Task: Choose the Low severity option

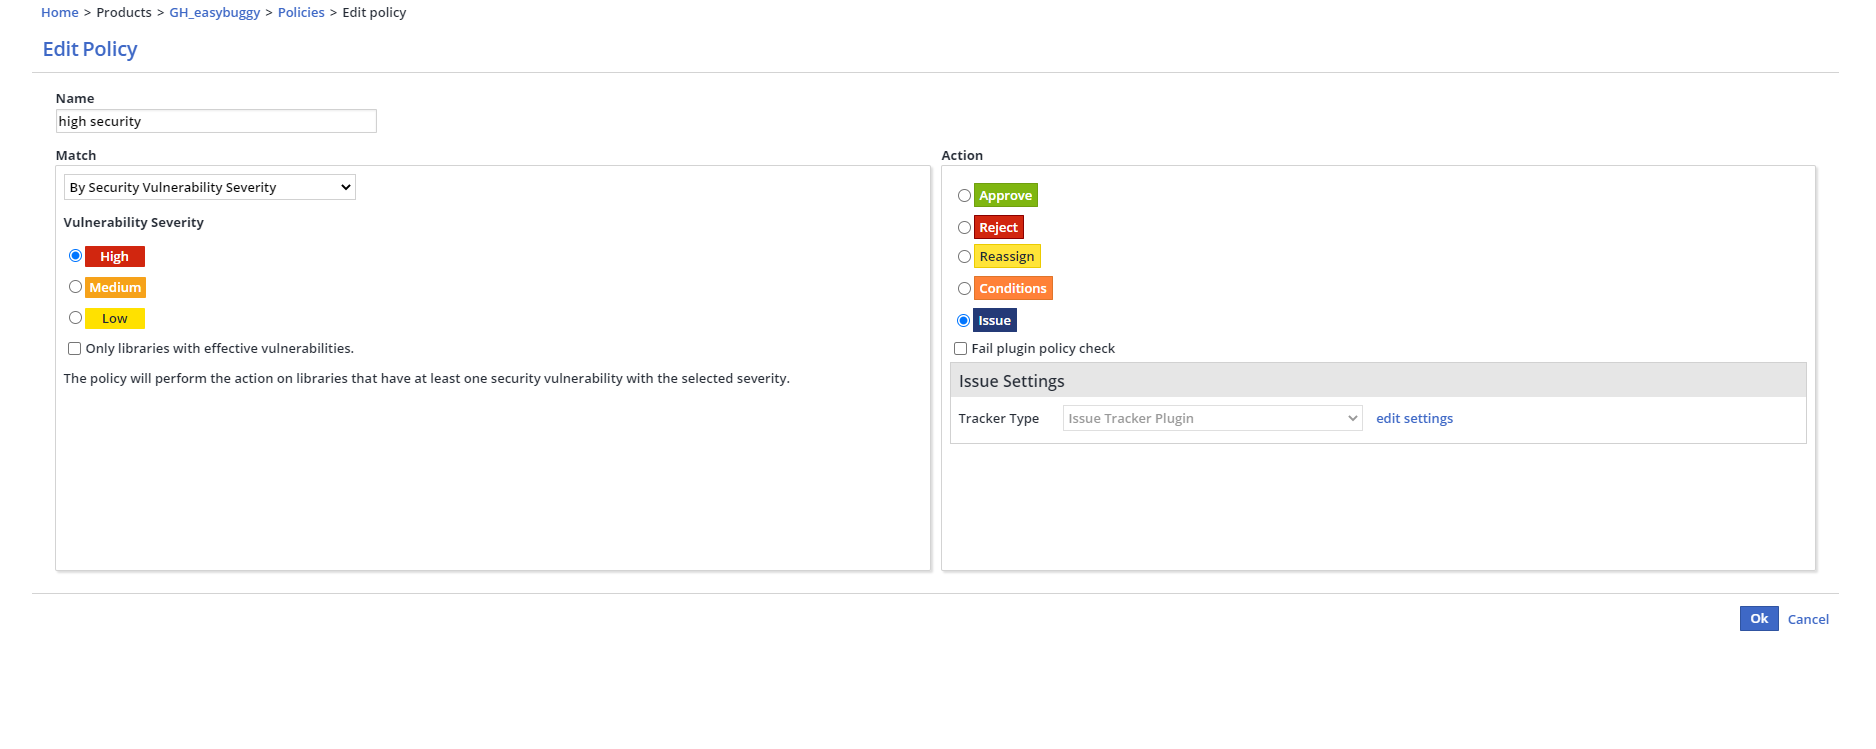Action: tap(75, 318)
